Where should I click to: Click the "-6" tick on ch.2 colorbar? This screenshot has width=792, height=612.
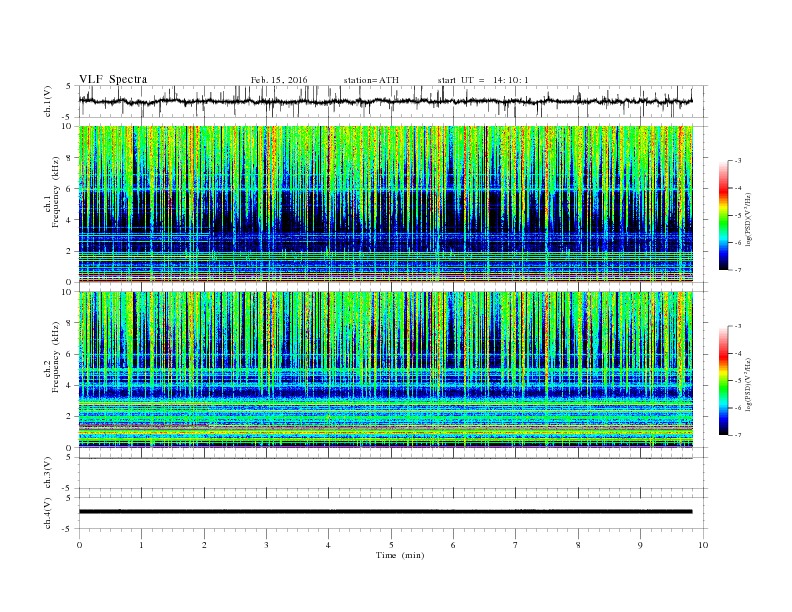pyautogui.click(x=738, y=408)
